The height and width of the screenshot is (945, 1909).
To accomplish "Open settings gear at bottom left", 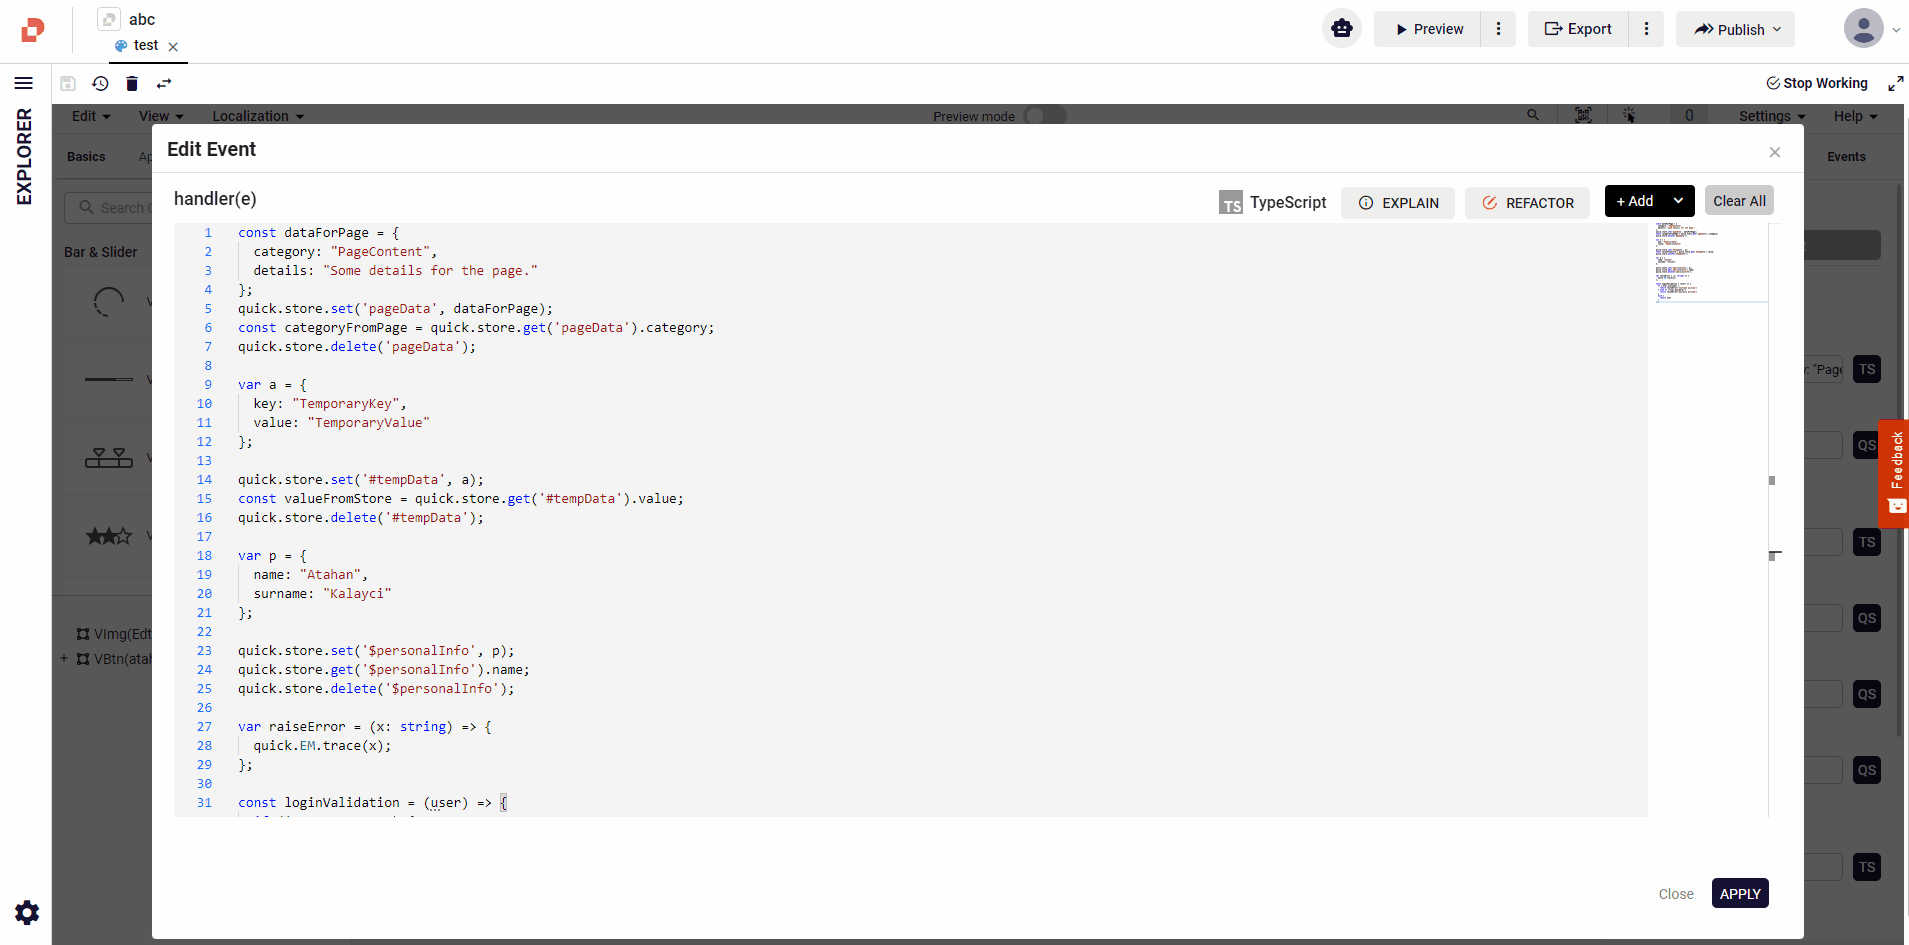I will 27,912.
